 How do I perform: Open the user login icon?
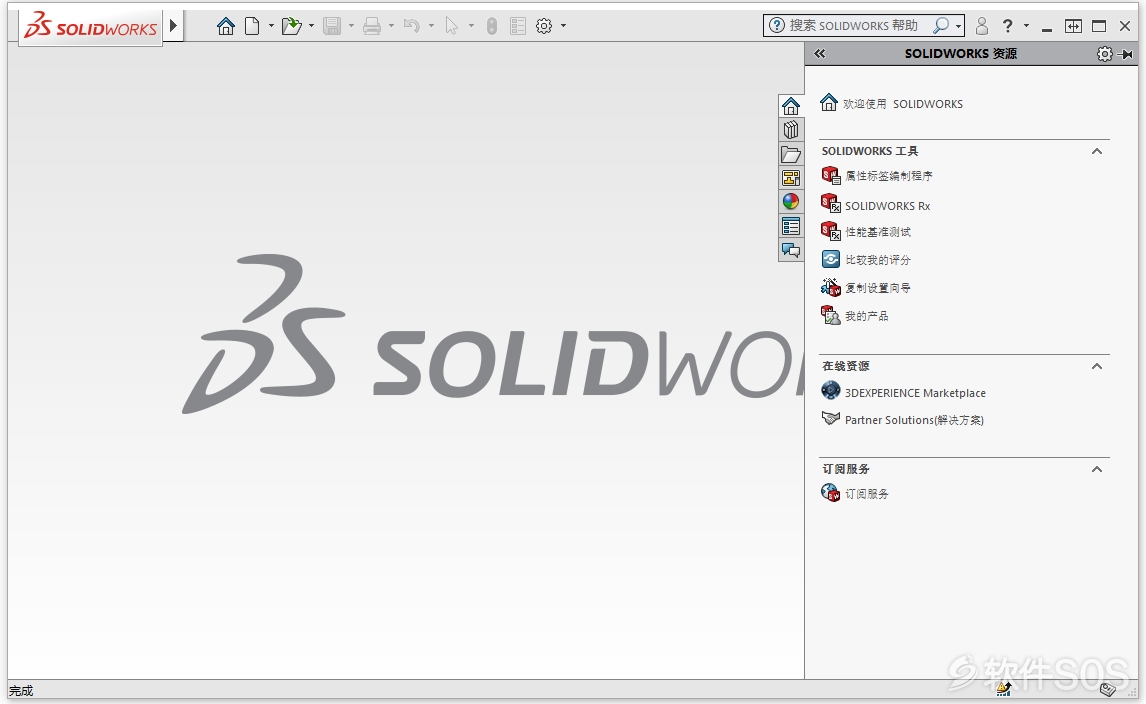[x=982, y=26]
